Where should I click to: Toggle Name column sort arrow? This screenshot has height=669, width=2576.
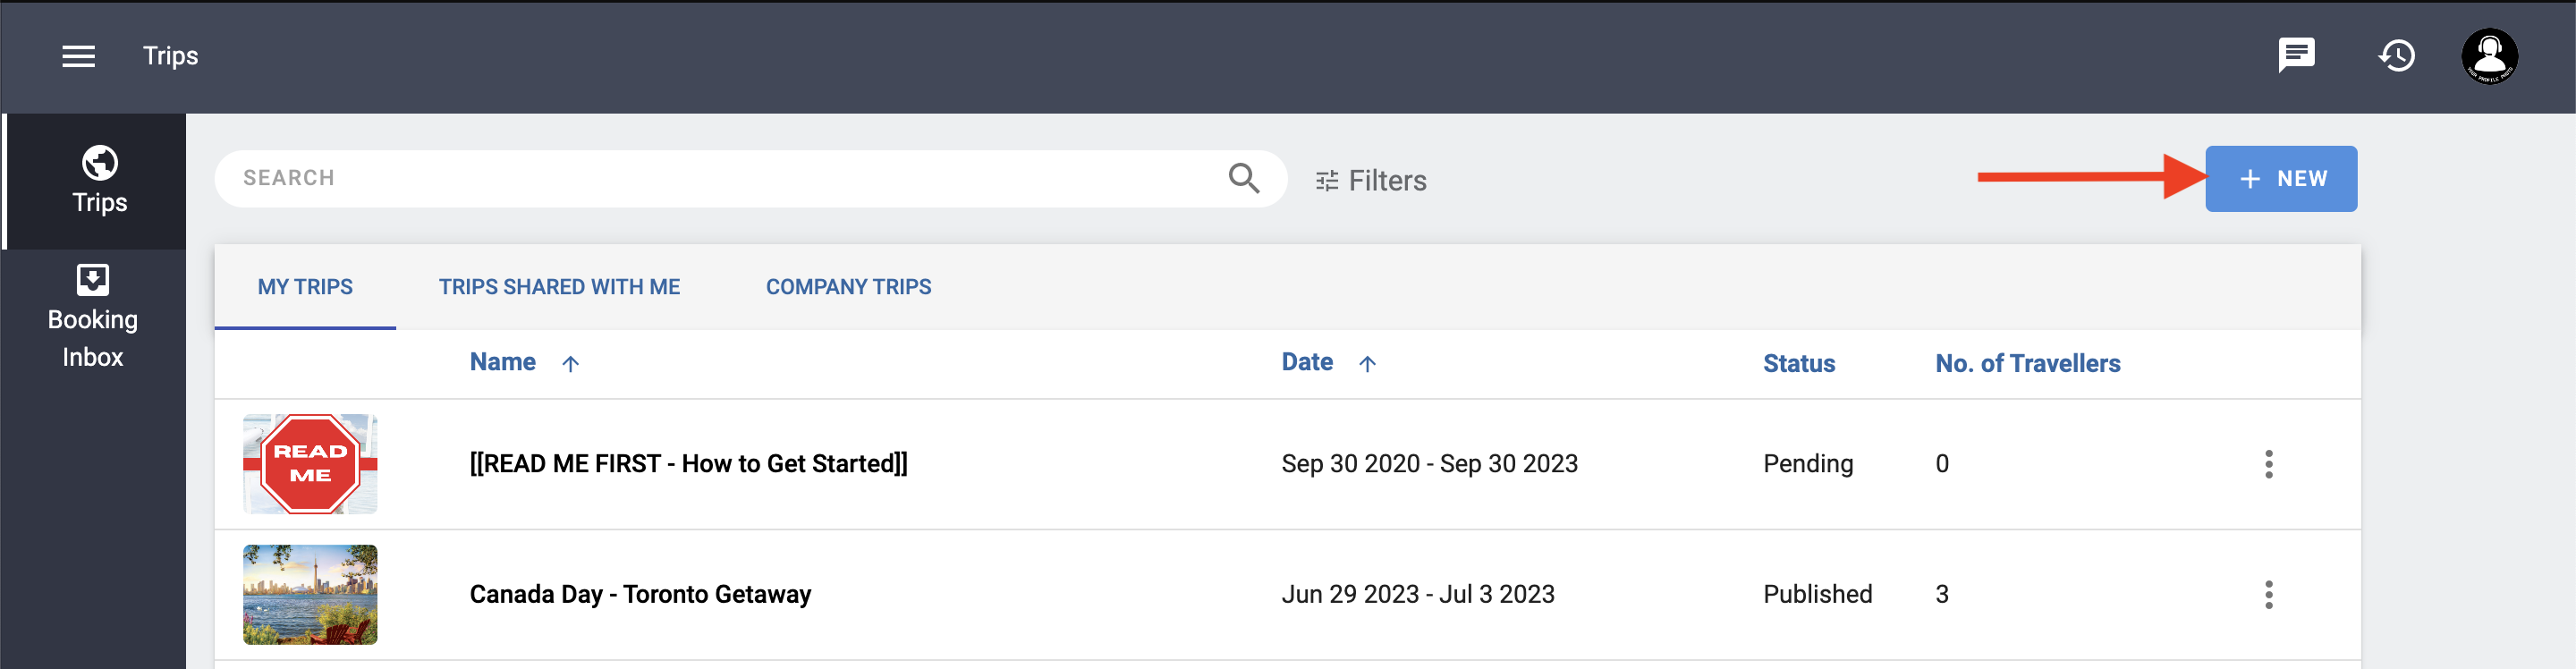(570, 364)
